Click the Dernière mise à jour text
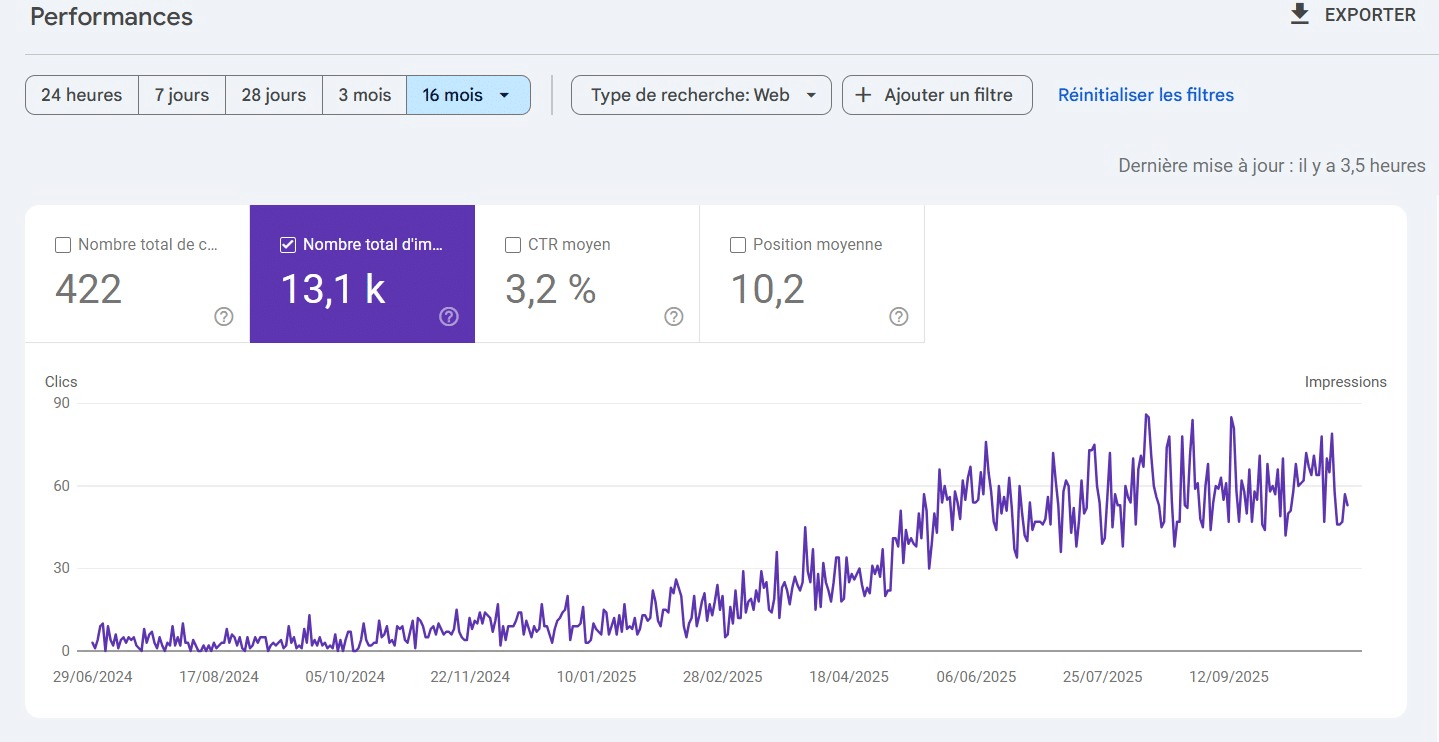The image size is (1439, 742). [x=1272, y=166]
